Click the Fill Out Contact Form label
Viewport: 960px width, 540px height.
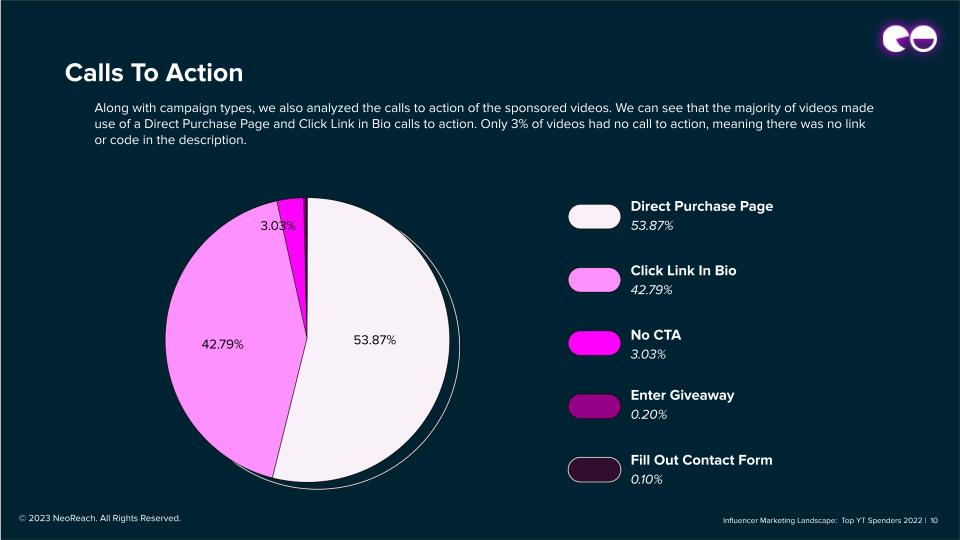coord(701,460)
